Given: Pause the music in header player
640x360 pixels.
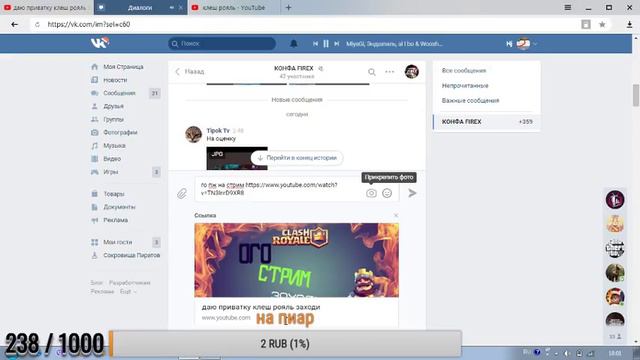Looking at the screenshot, I should (x=326, y=44).
